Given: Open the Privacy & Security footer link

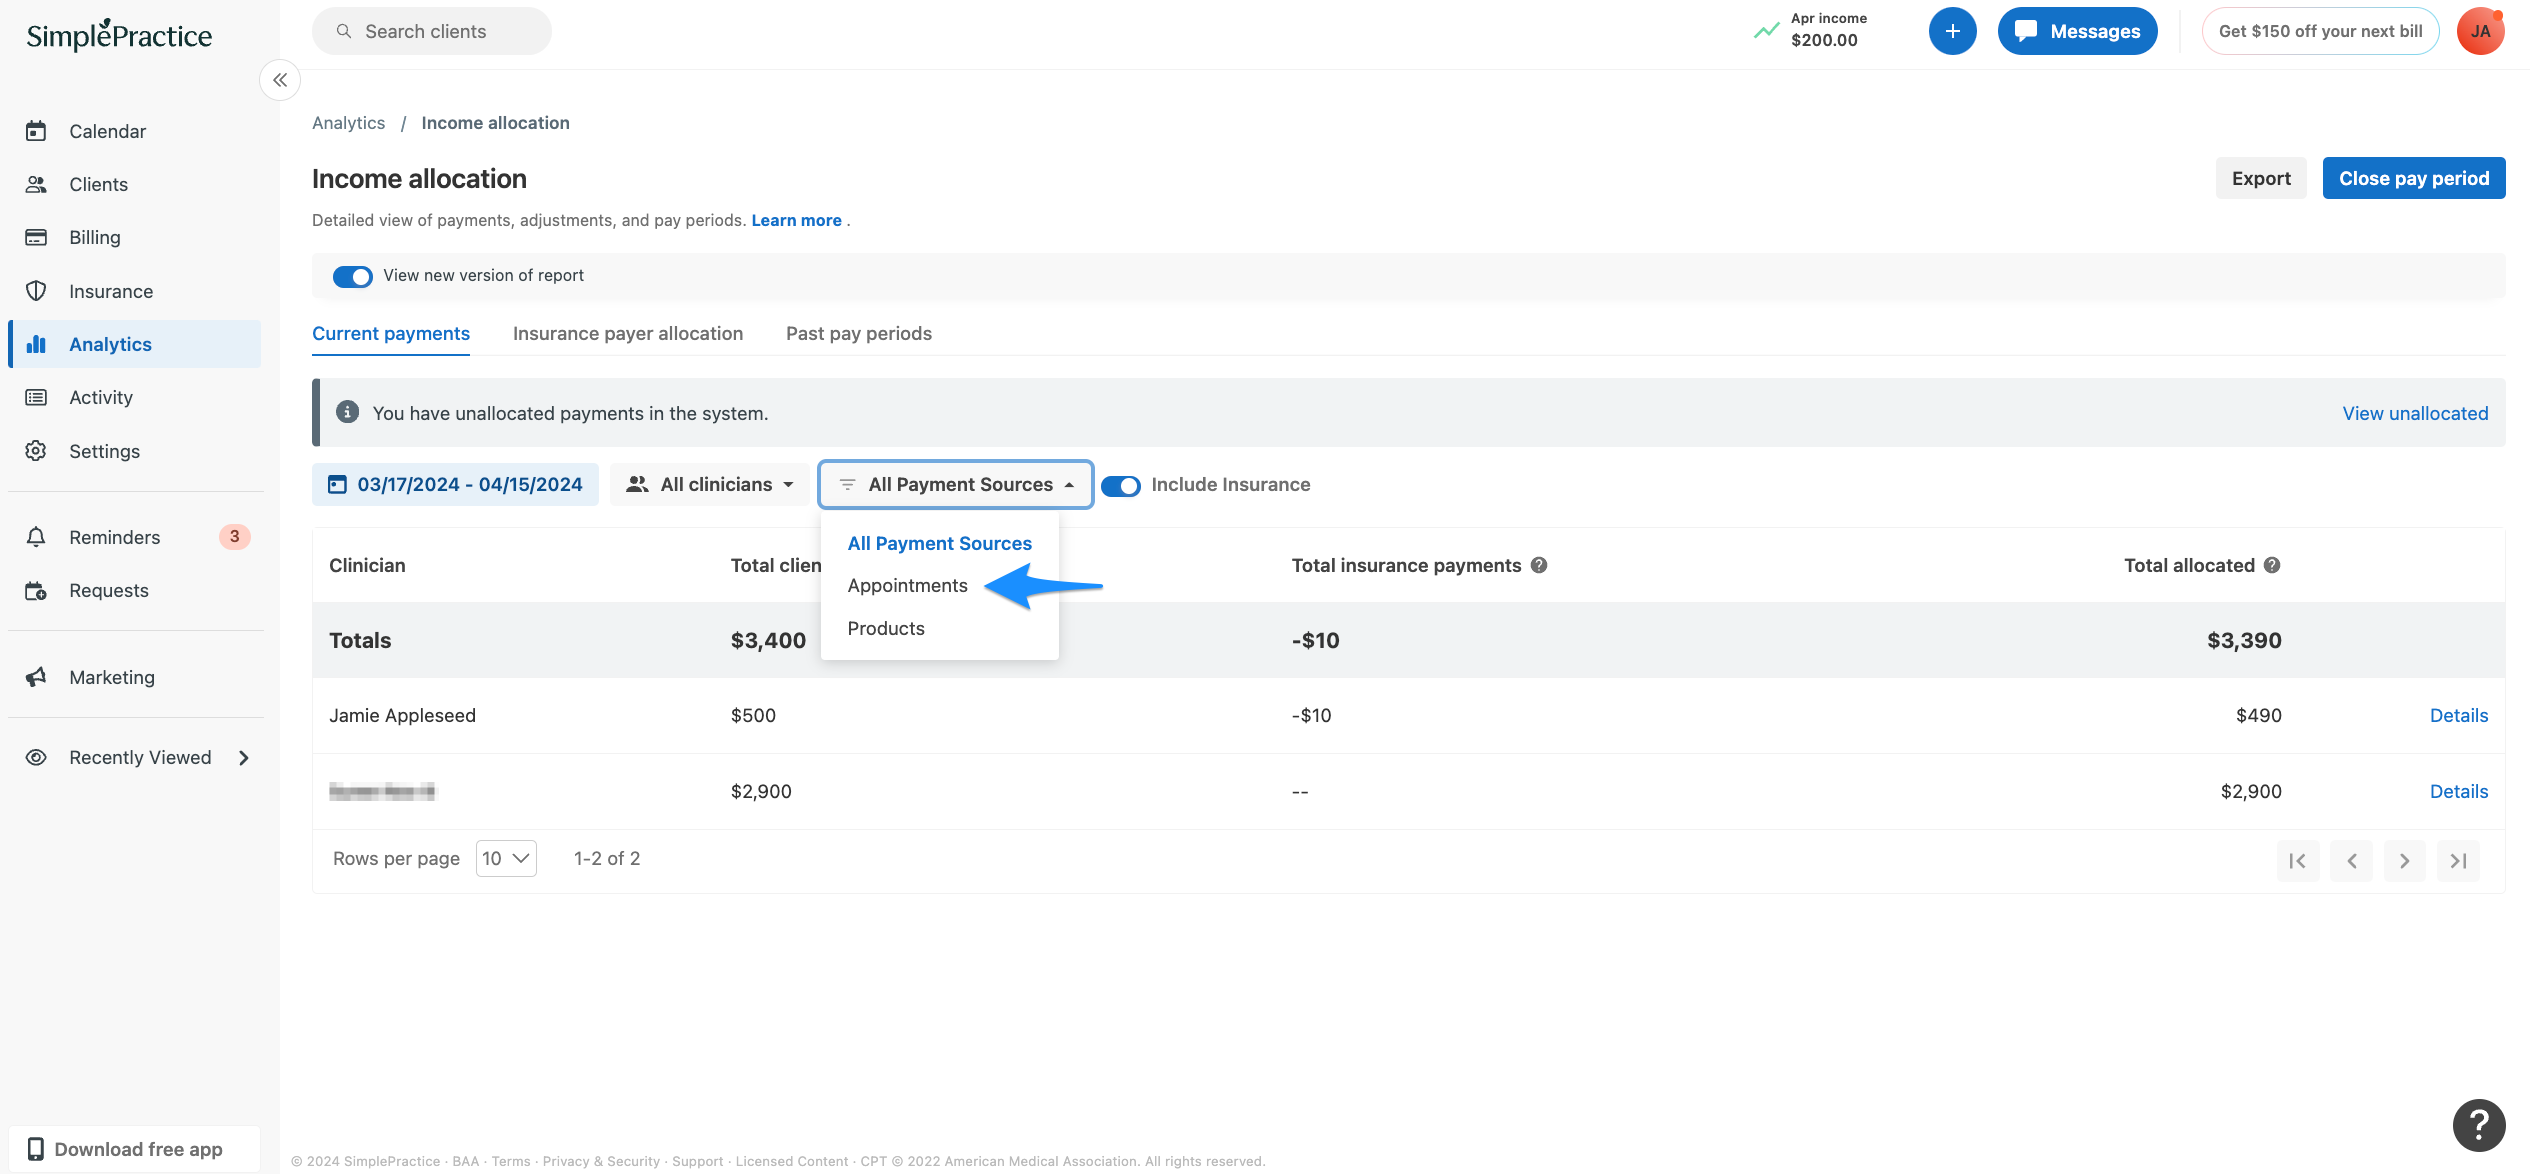Looking at the screenshot, I should 601,1161.
